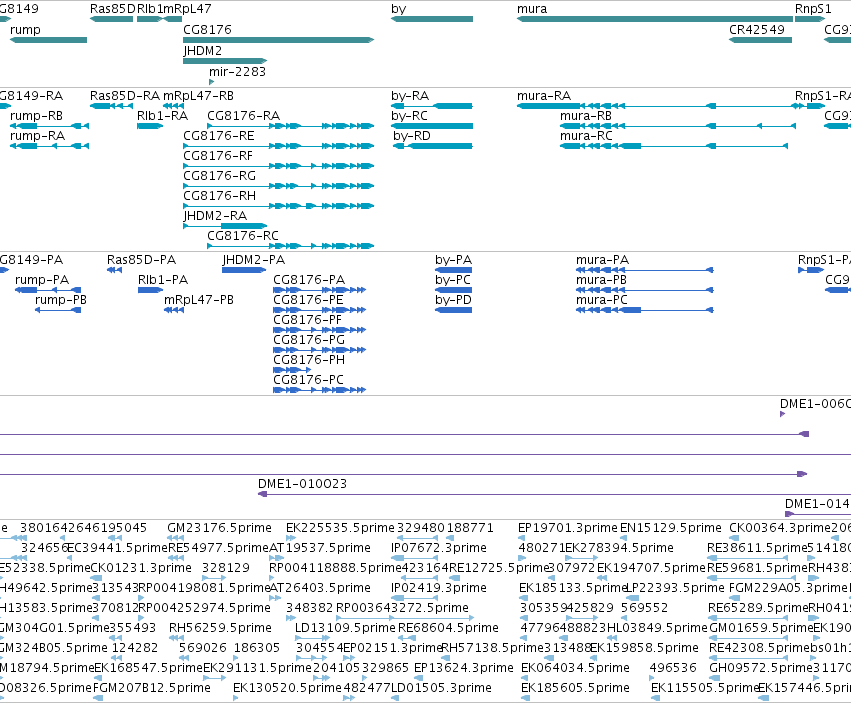Select the rump-RA transcript label
This screenshot has height=703, width=851.
[x=37, y=136]
